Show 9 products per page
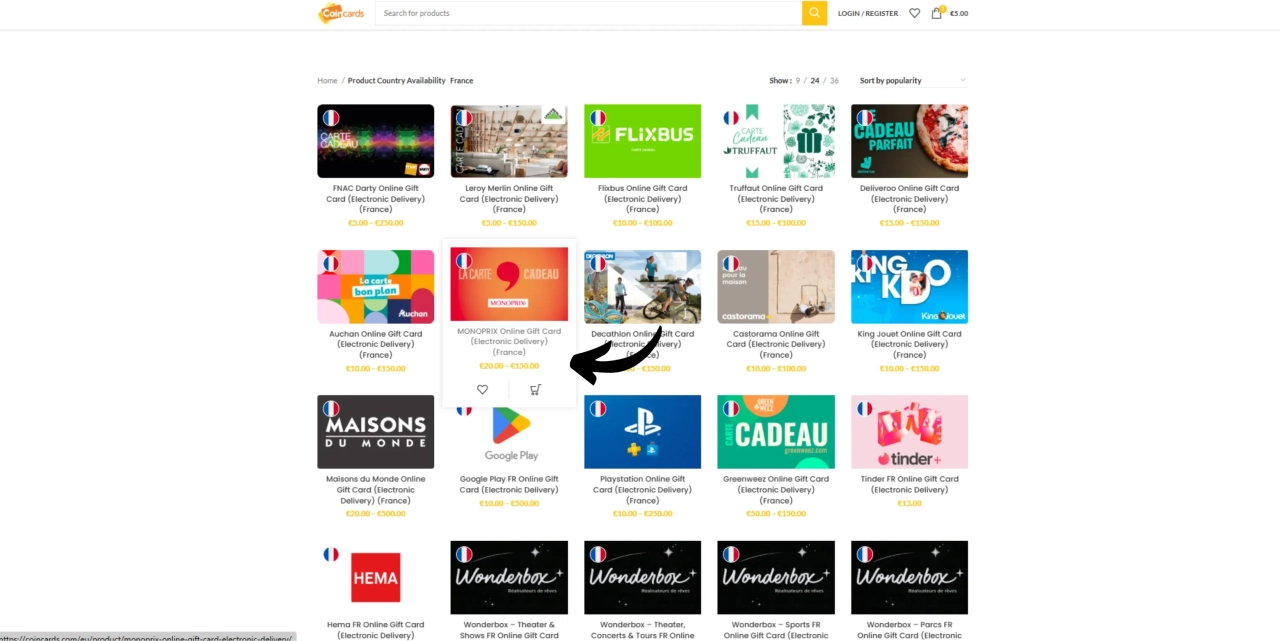 [x=797, y=81]
